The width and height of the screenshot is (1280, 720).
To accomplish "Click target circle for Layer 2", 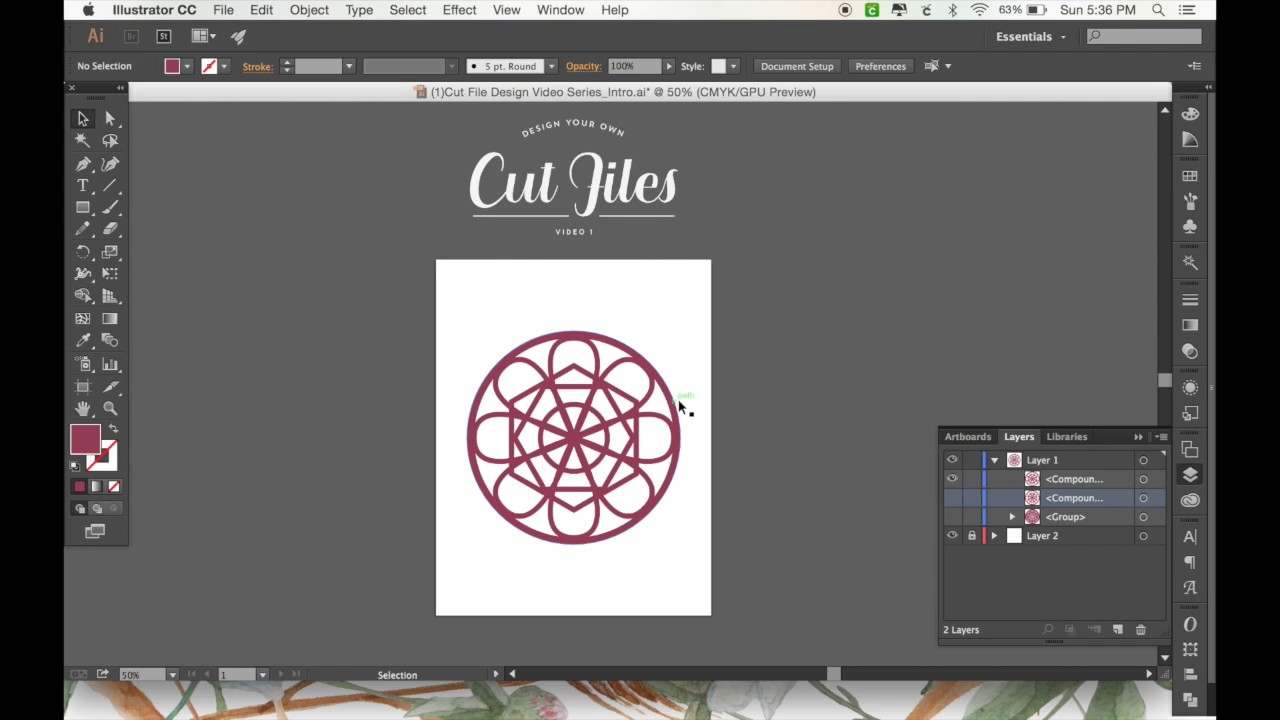I will point(1143,536).
